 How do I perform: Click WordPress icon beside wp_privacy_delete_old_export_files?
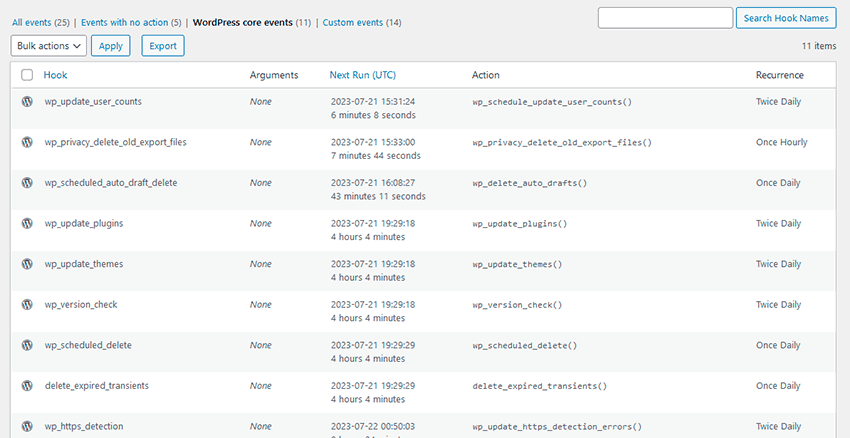[x=27, y=142]
